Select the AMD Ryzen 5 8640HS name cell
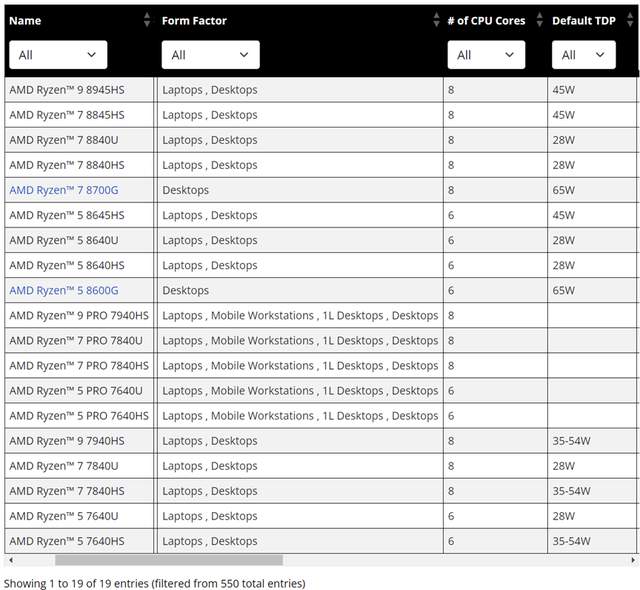Image resolution: width=640 pixels, height=590 pixels. pyautogui.click(x=79, y=266)
